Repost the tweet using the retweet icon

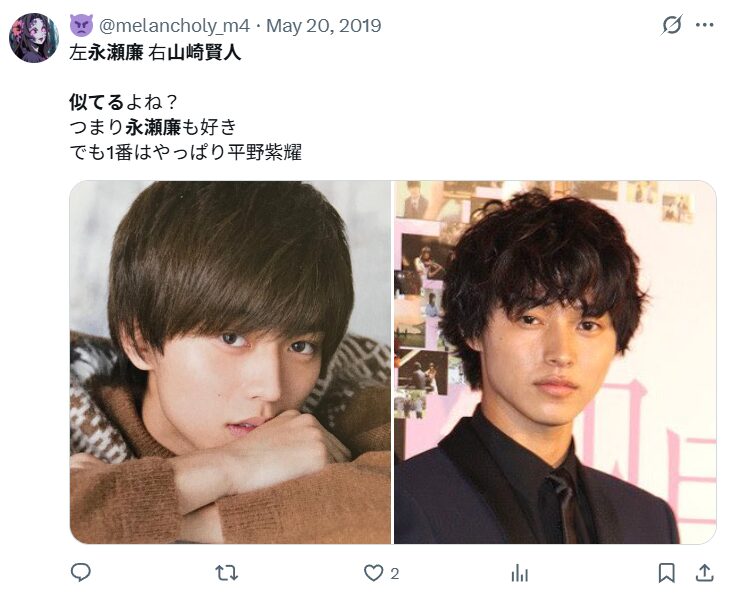(x=226, y=573)
